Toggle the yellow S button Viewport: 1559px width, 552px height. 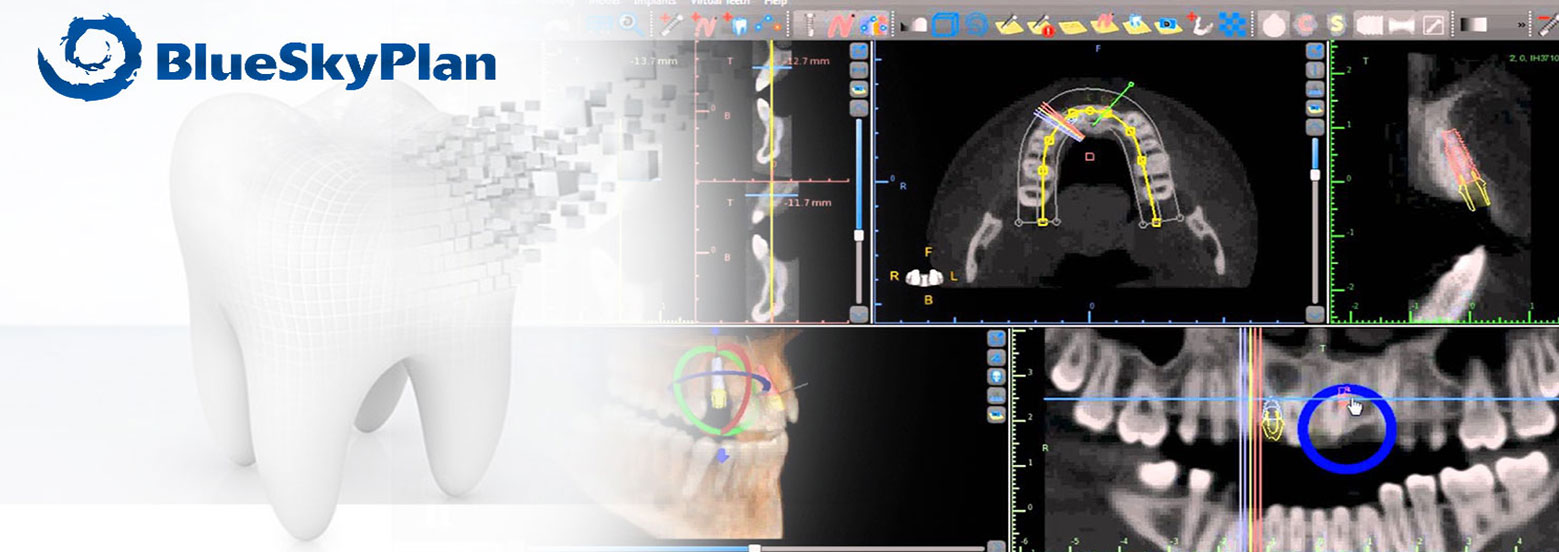click(x=1337, y=24)
